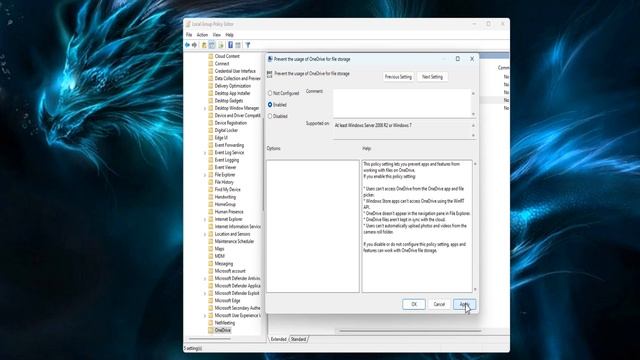Click the Cloud Content folder icon

pos(211,56)
